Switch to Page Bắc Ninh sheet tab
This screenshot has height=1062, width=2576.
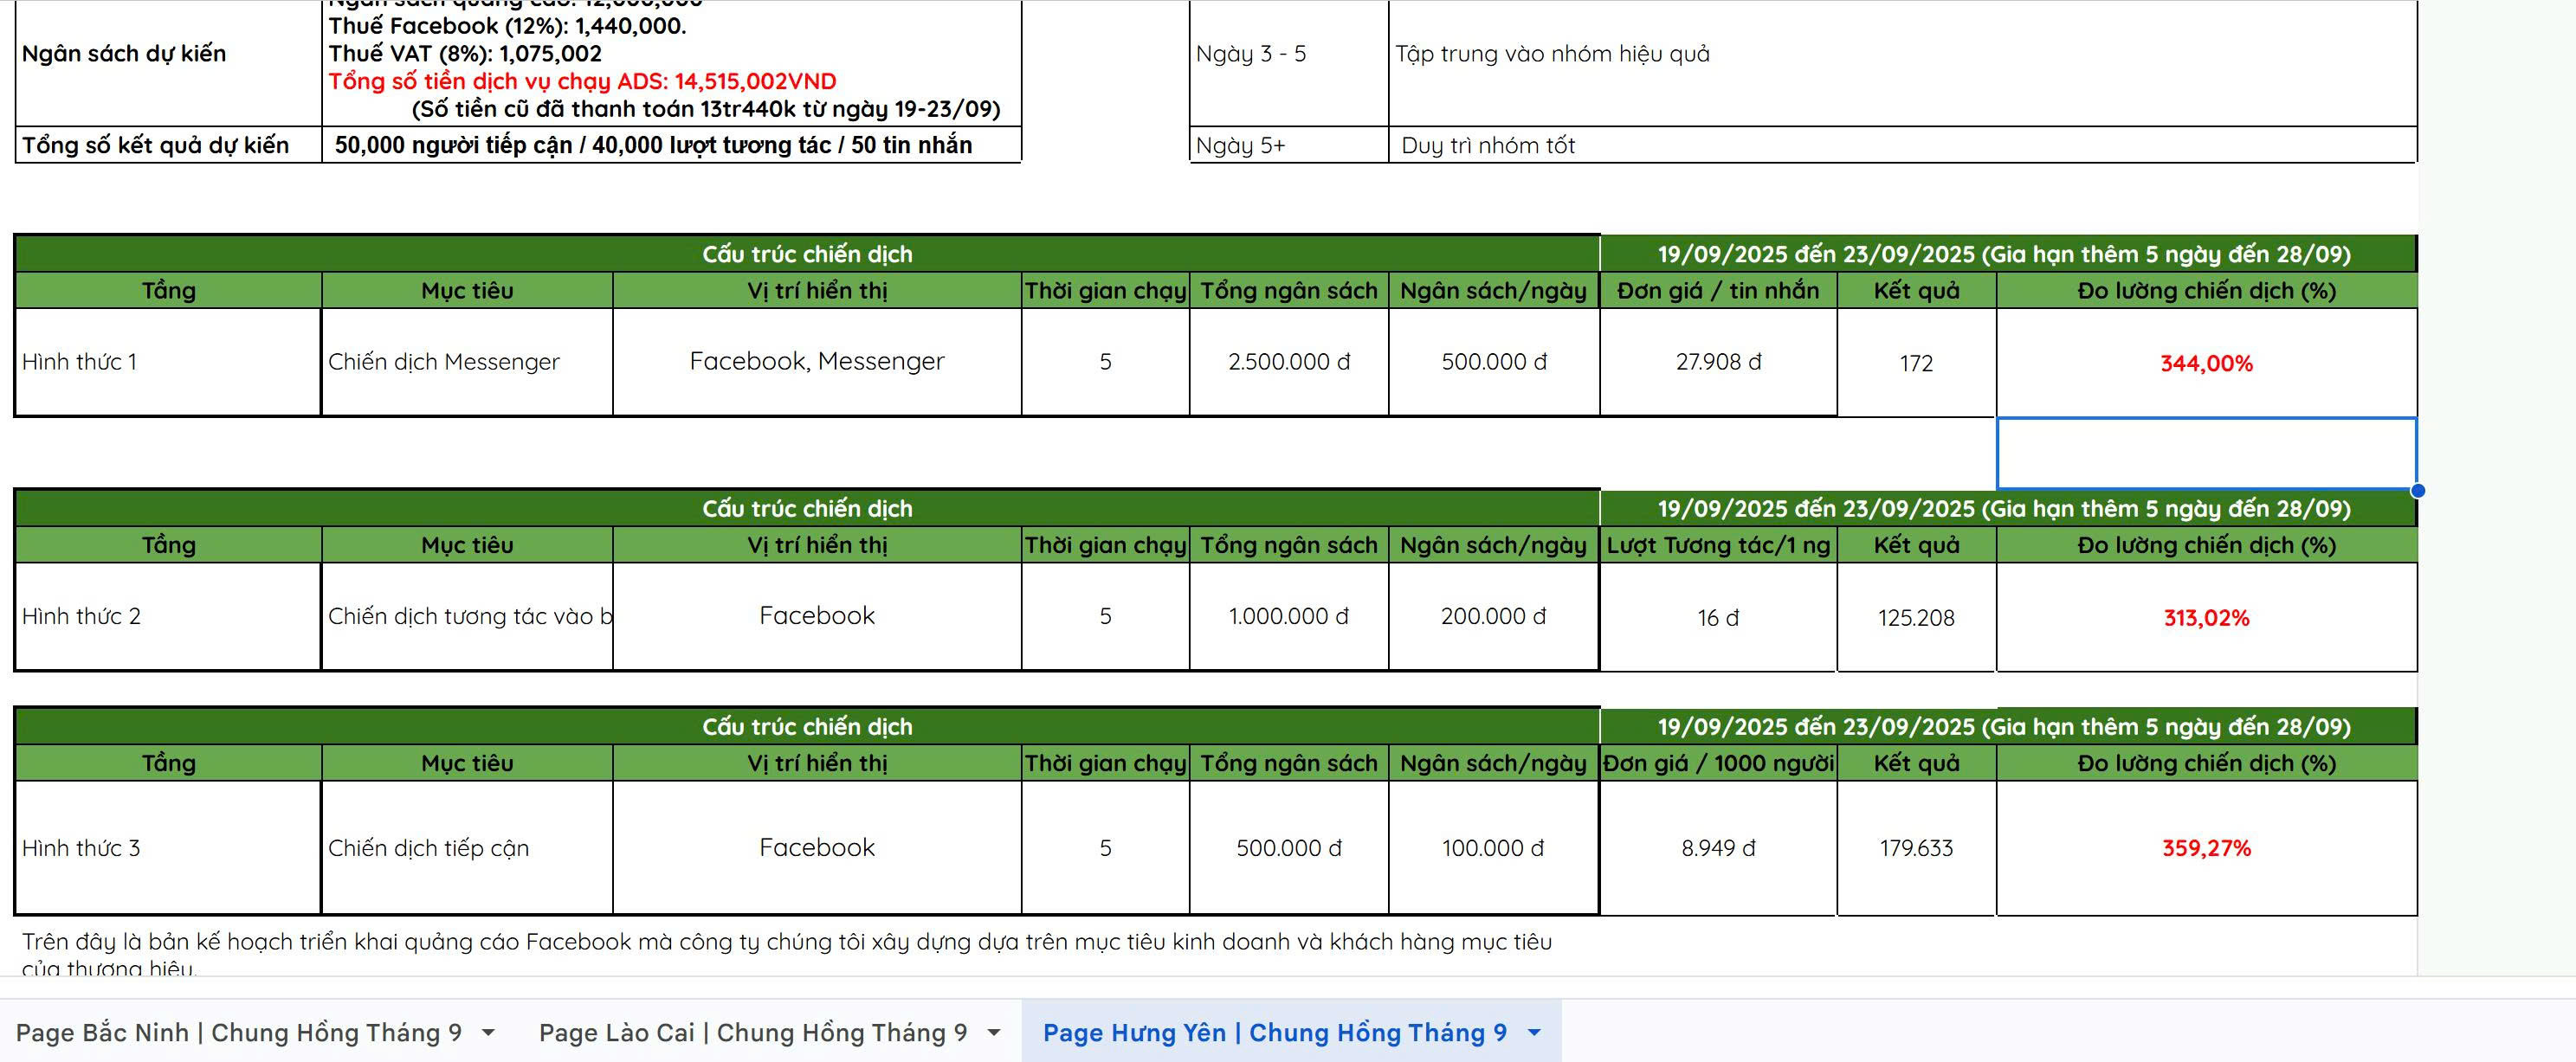coord(238,1033)
